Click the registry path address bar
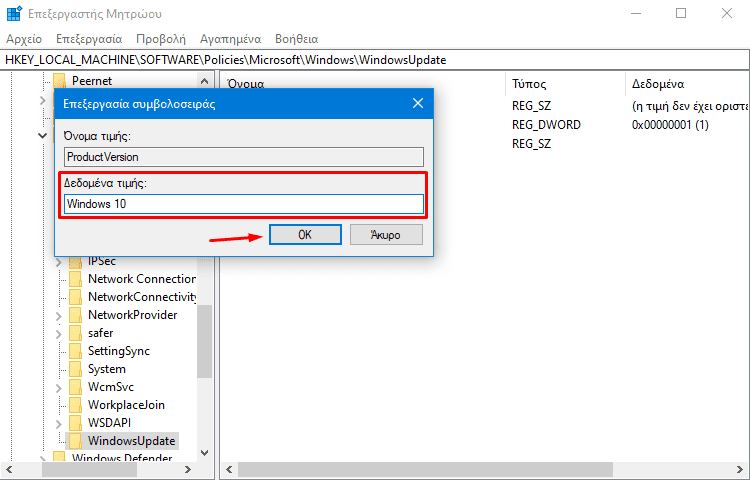 click(375, 60)
